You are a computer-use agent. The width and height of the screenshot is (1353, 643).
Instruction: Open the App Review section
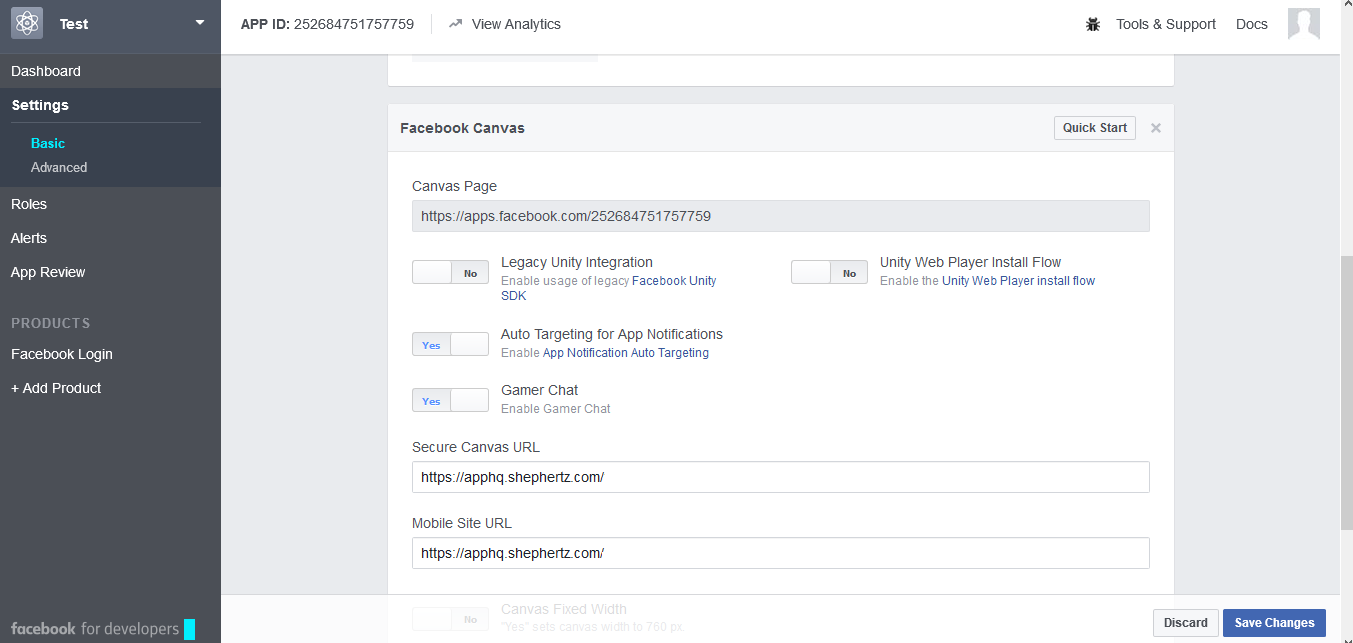48,272
